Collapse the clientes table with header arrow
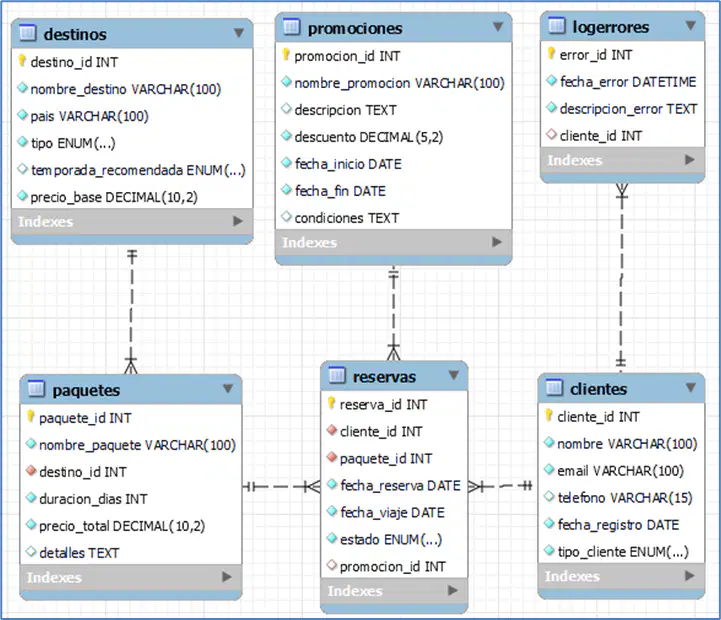The height and width of the screenshot is (620, 721). pyautogui.click(x=690, y=388)
